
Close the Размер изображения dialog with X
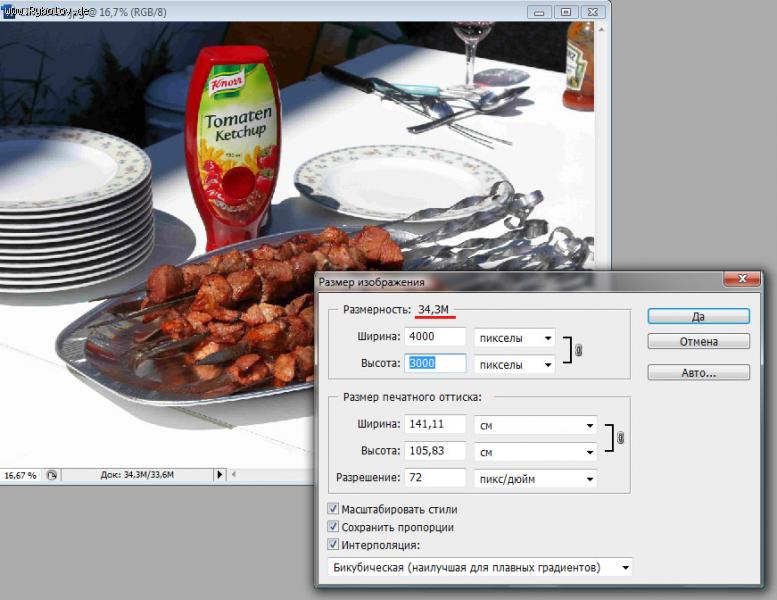pyautogui.click(x=740, y=281)
